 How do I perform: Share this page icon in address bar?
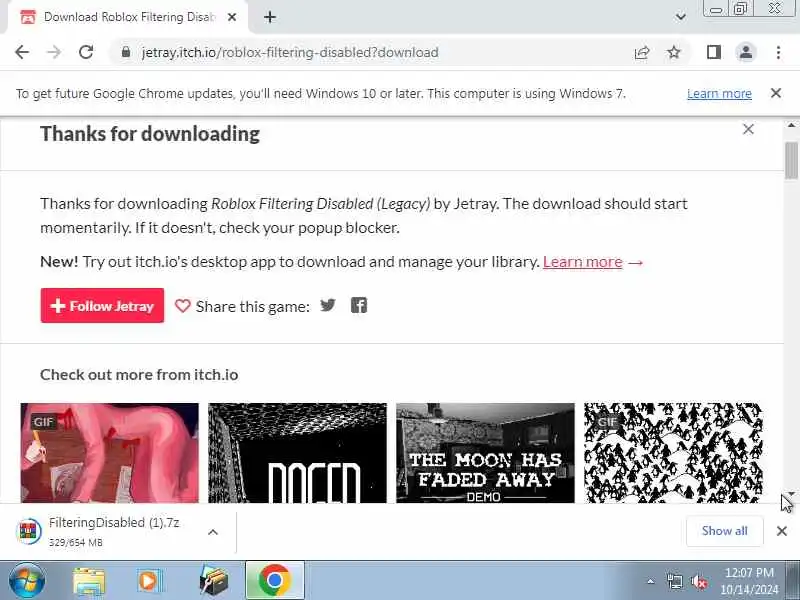(641, 52)
